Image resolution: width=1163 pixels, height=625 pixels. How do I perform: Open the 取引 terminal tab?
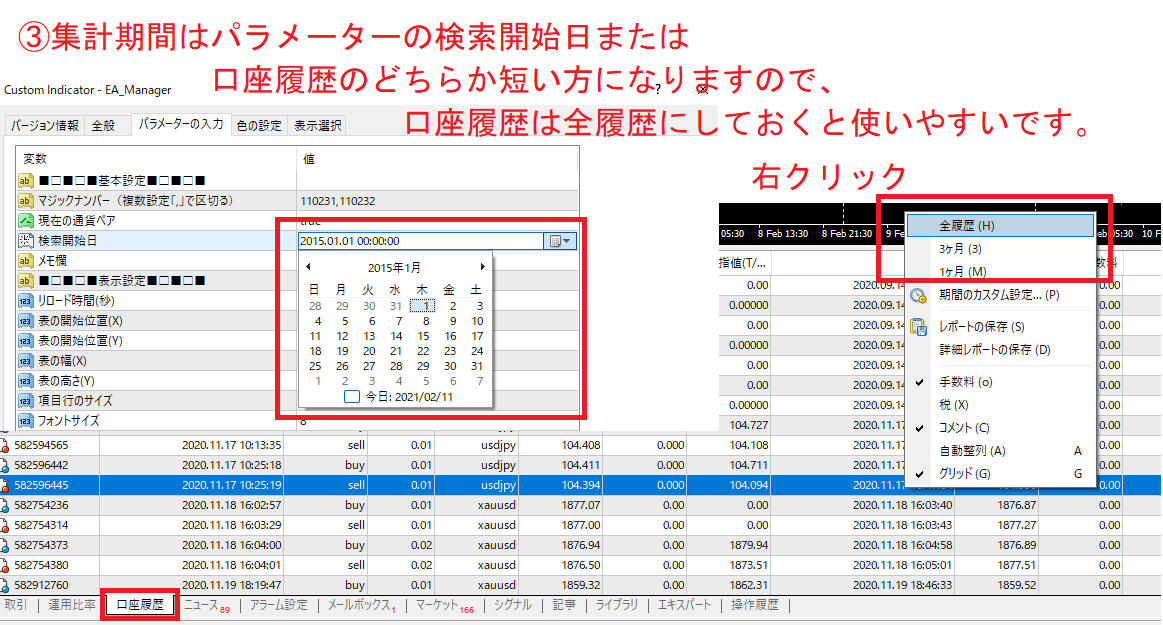click(x=16, y=605)
